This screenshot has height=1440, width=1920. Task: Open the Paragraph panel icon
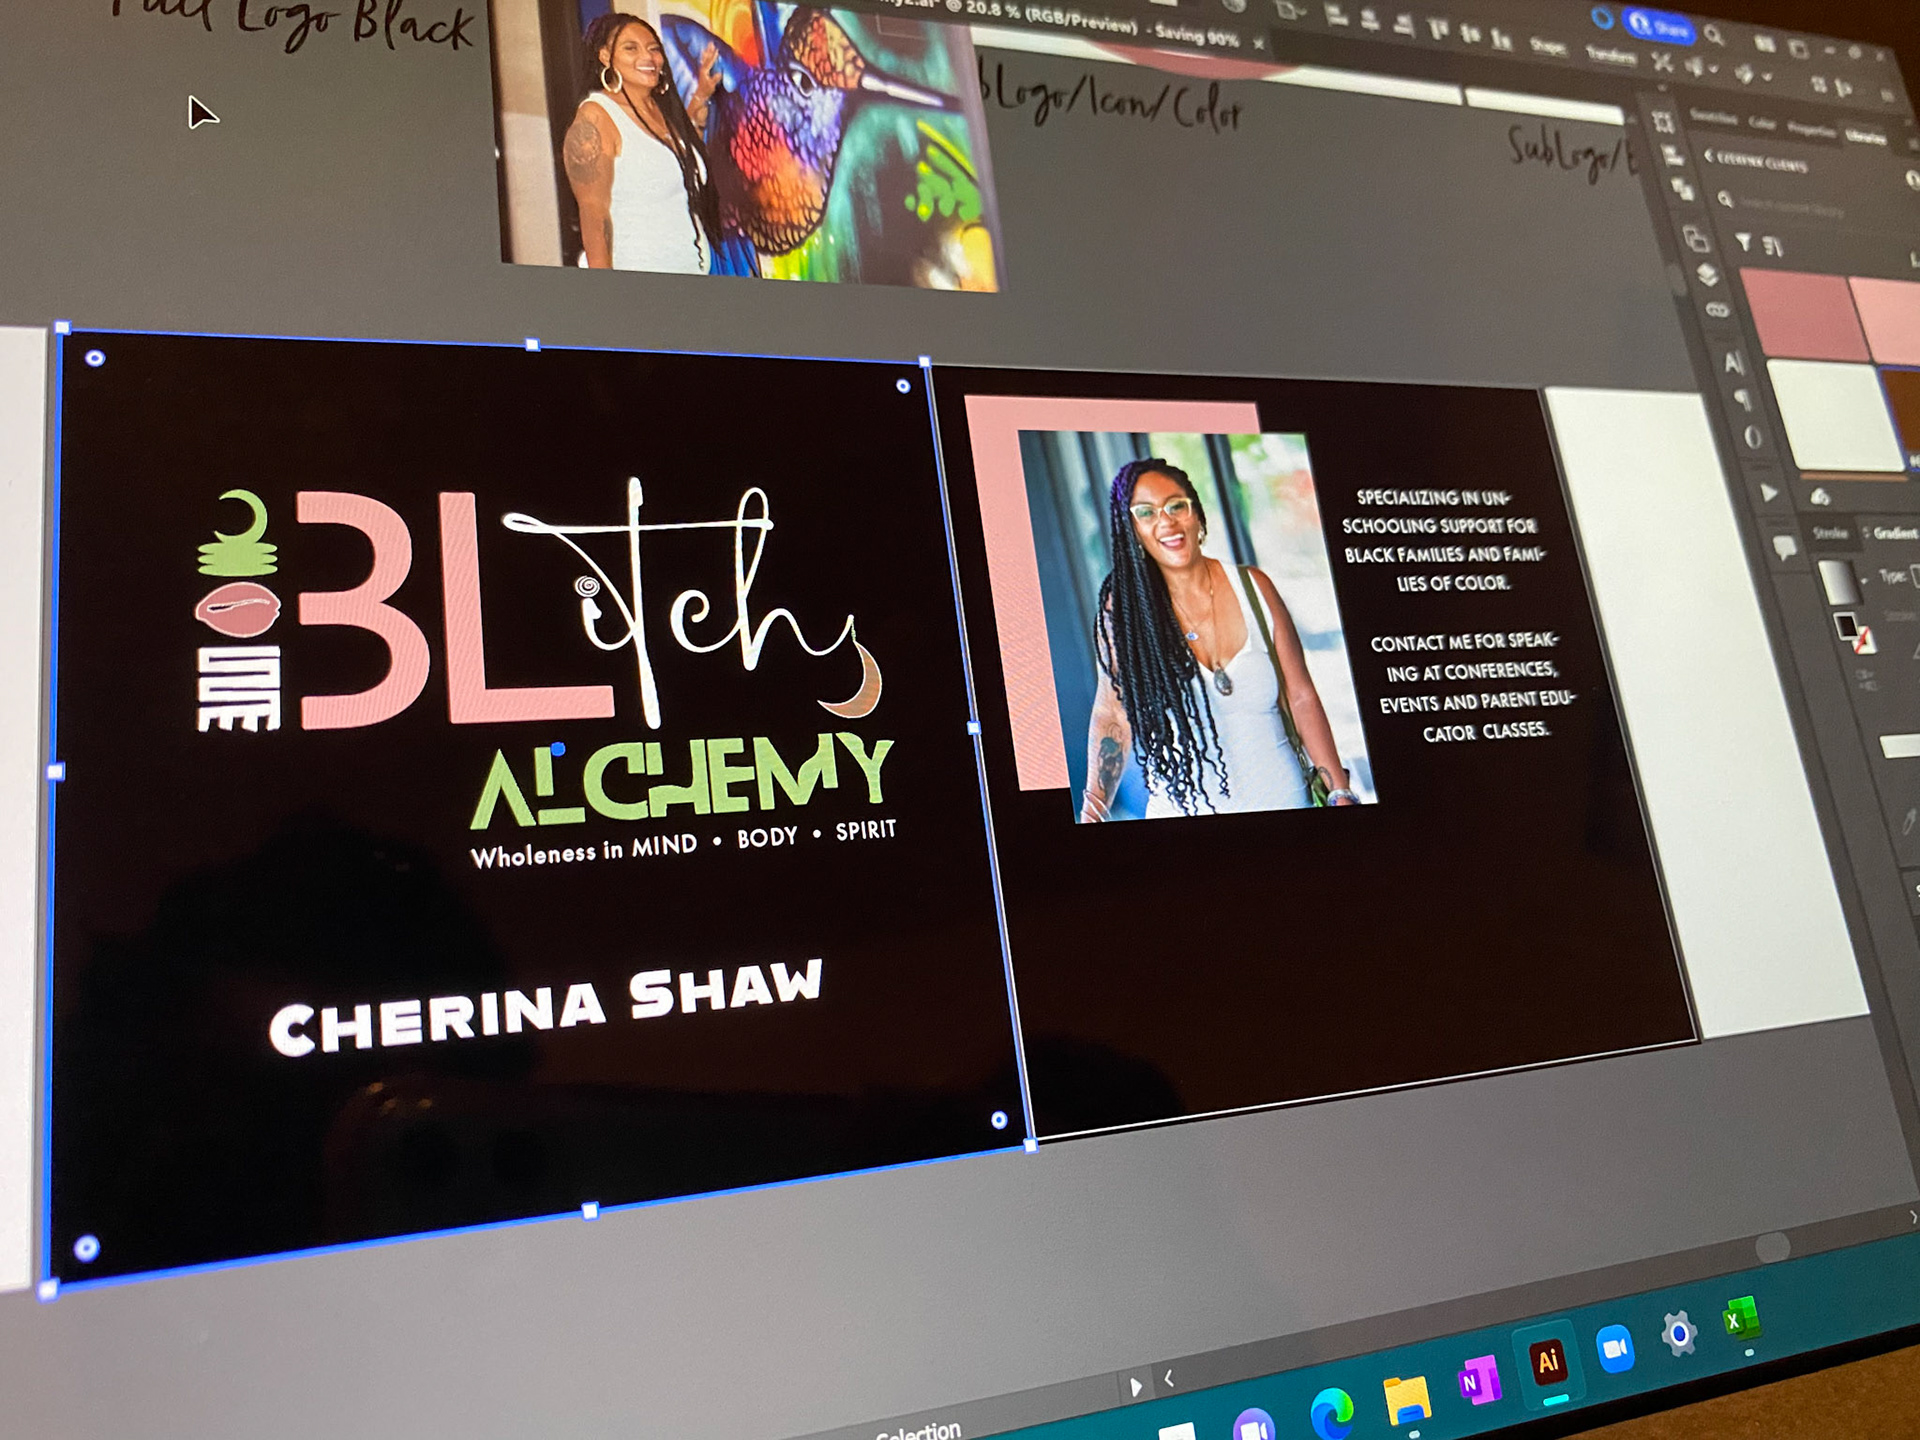(1742, 400)
